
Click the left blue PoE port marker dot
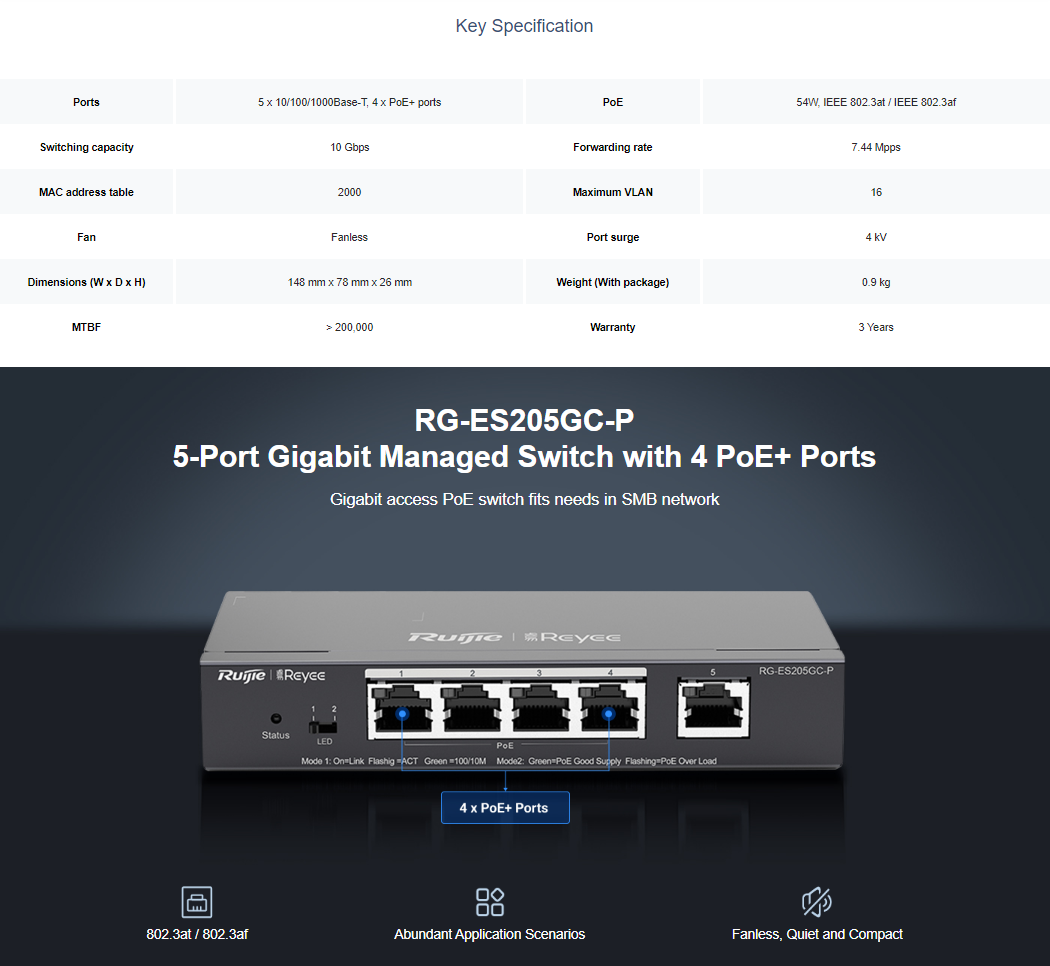(402, 714)
